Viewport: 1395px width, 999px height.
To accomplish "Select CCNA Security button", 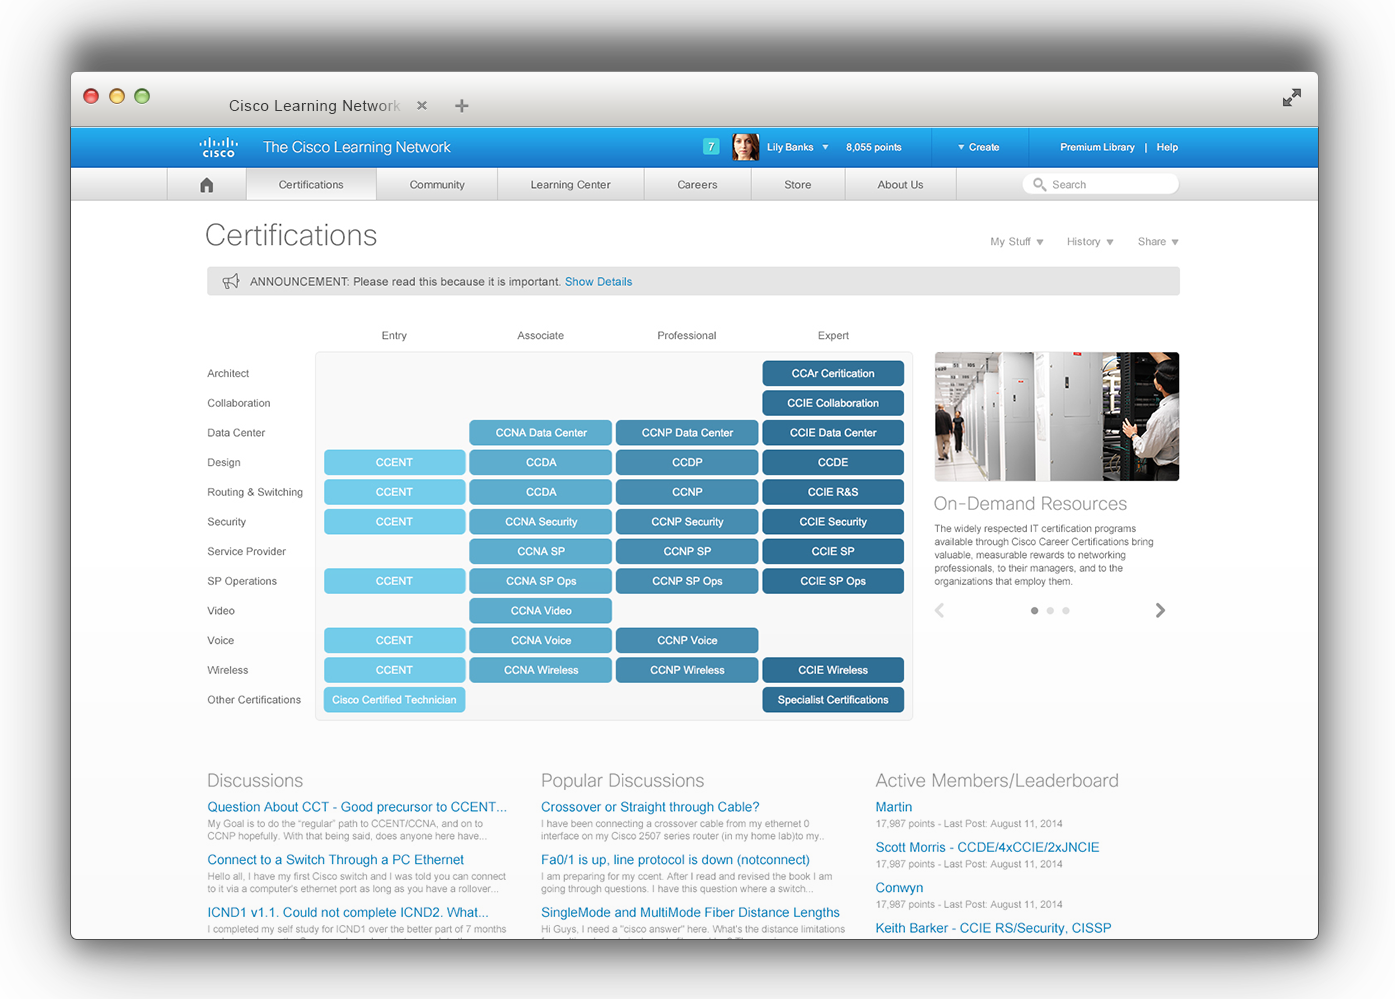I will point(541,522).
